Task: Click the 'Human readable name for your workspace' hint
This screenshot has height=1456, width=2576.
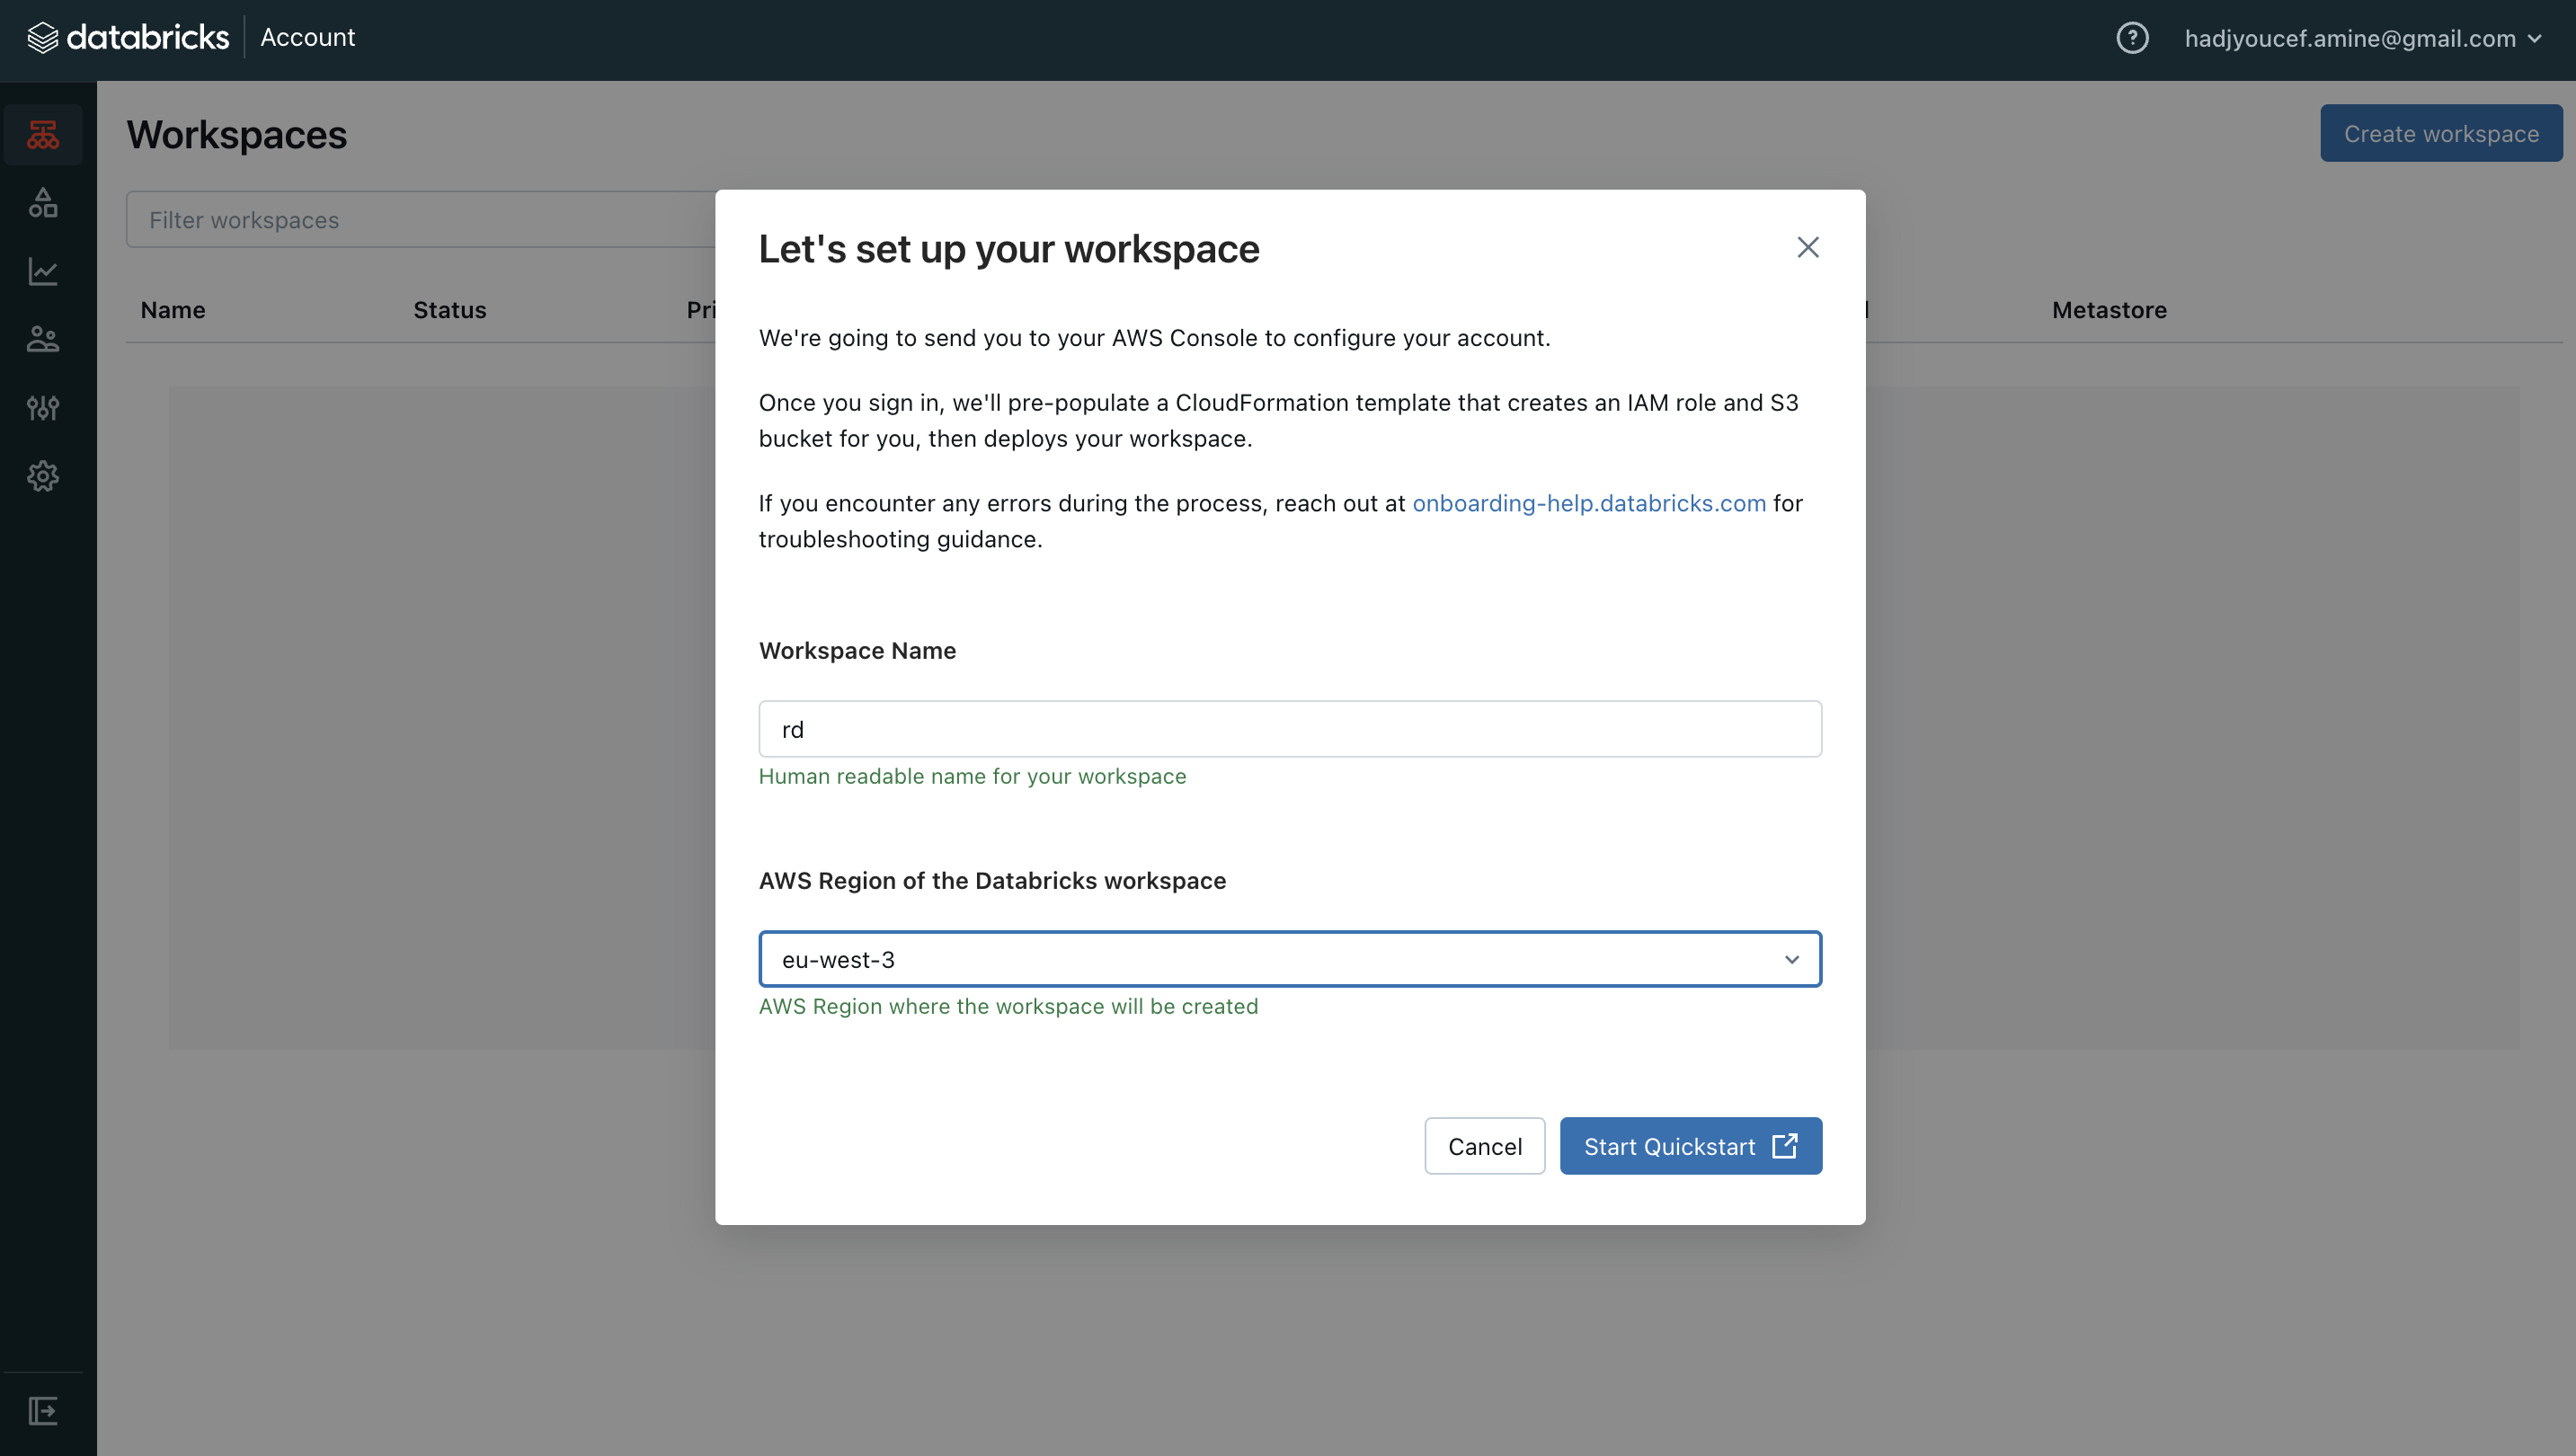Action: pos(972,776)
